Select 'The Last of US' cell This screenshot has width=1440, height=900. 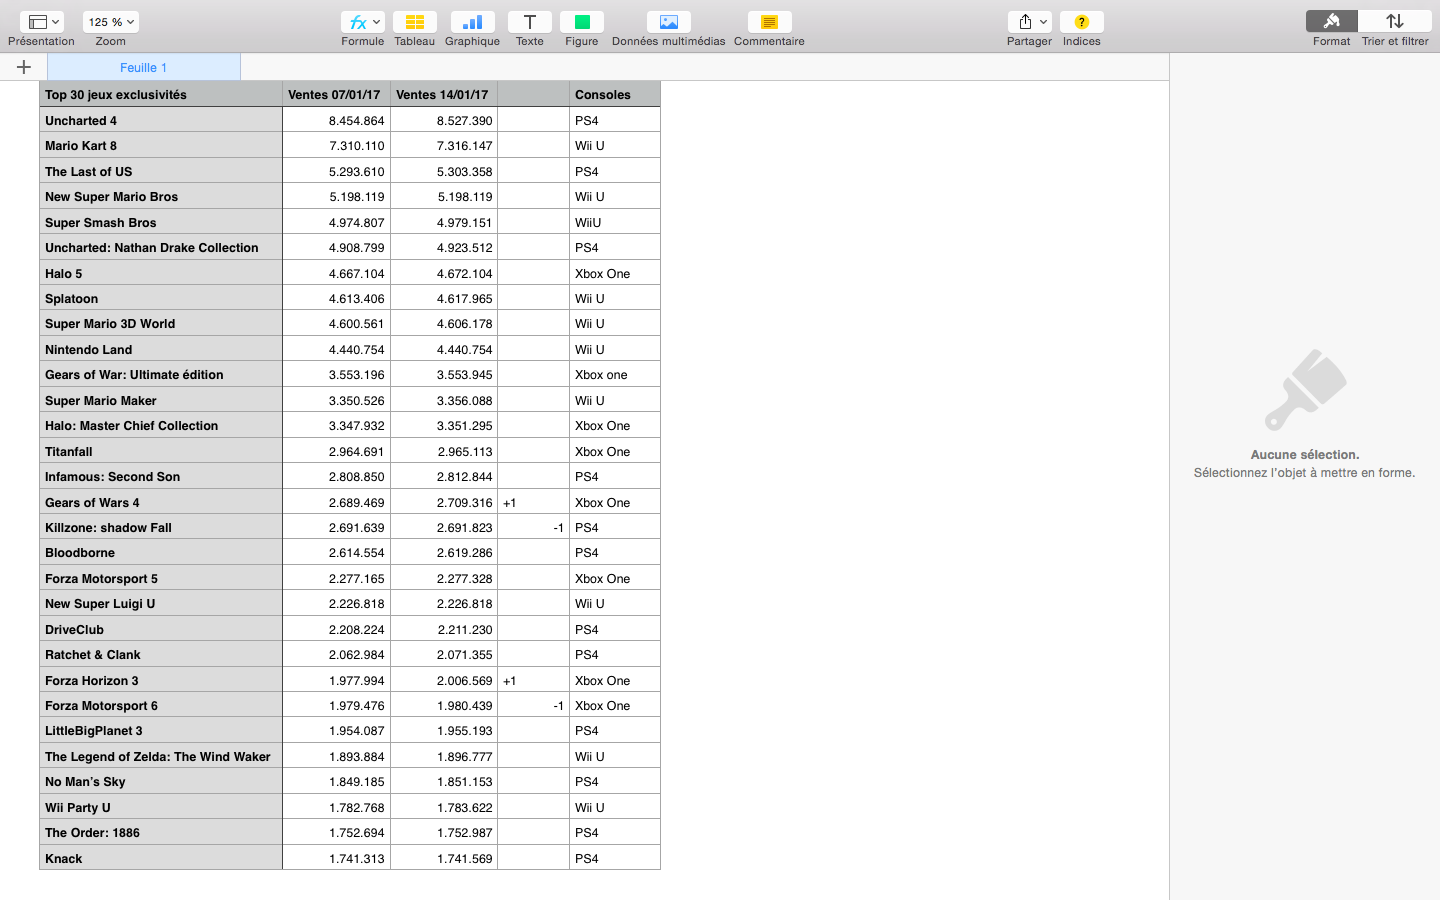click(x=161, y=171)
